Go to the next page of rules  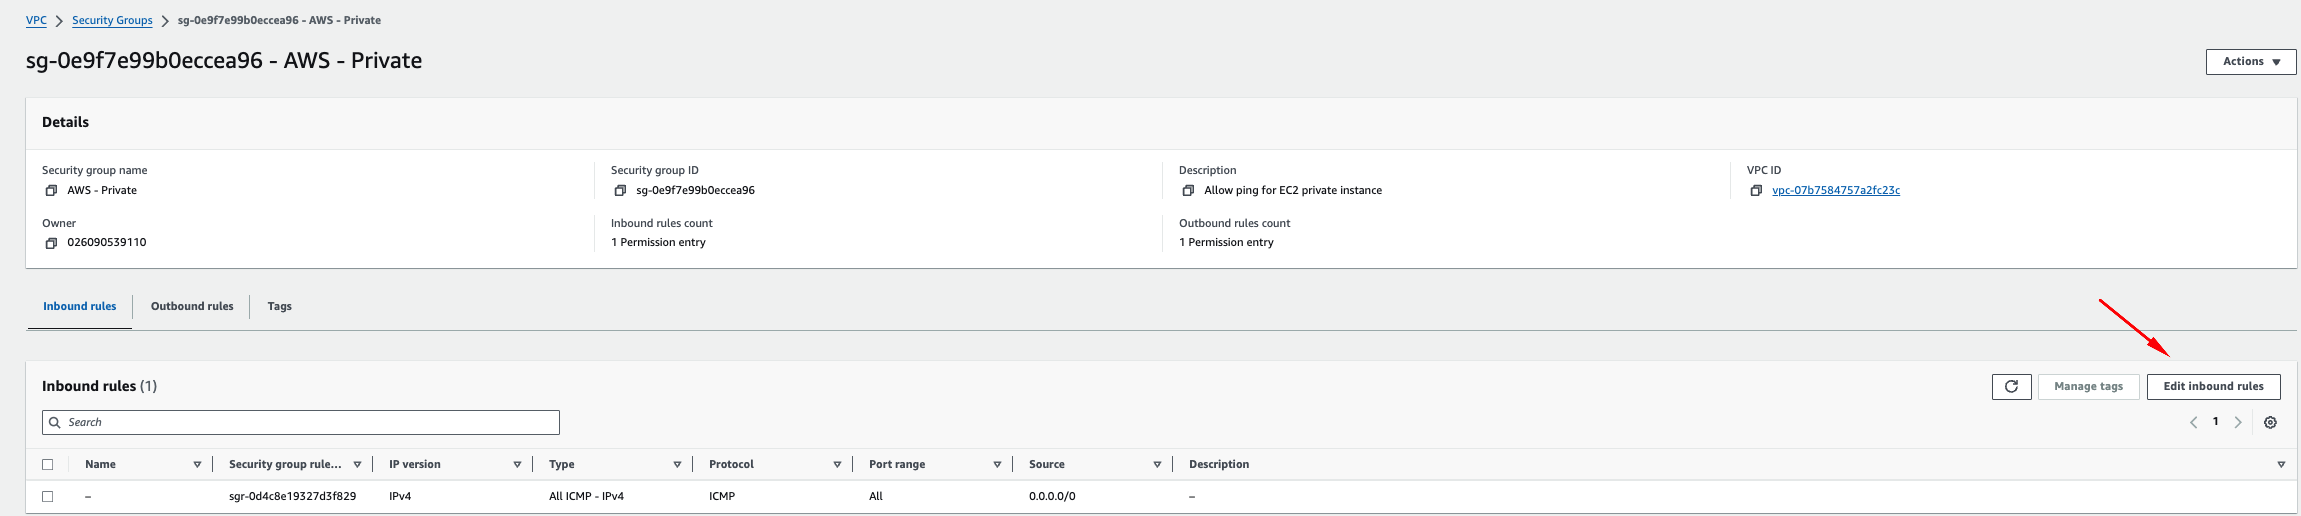[2238, 422]
